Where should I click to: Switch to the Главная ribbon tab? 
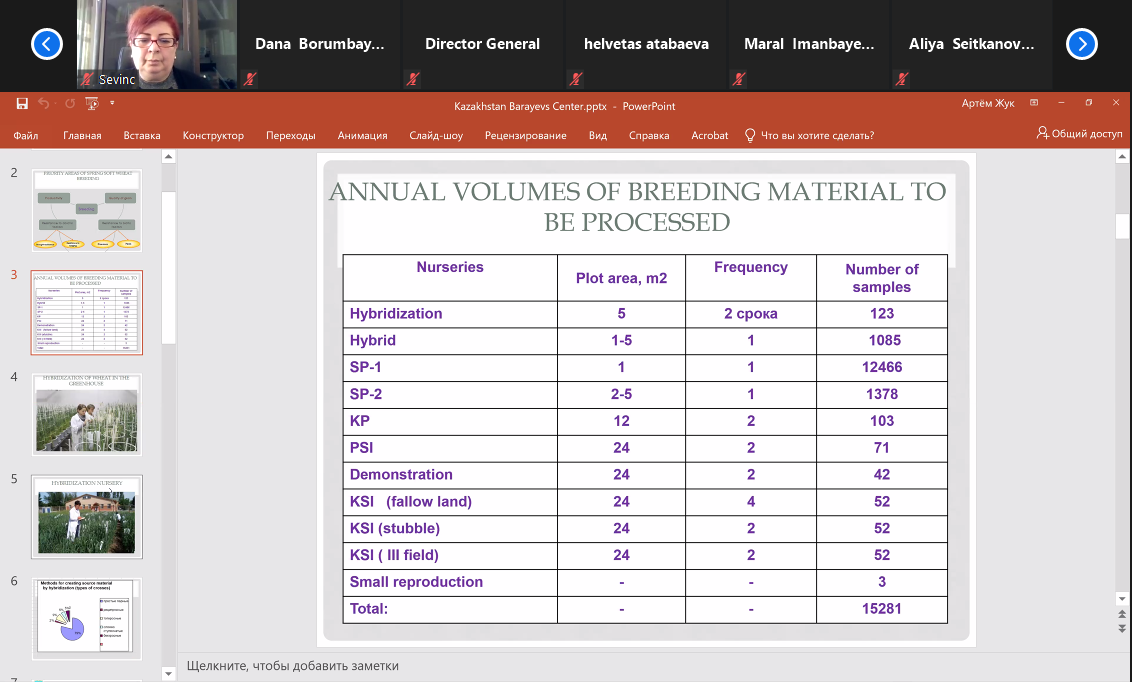82,135
